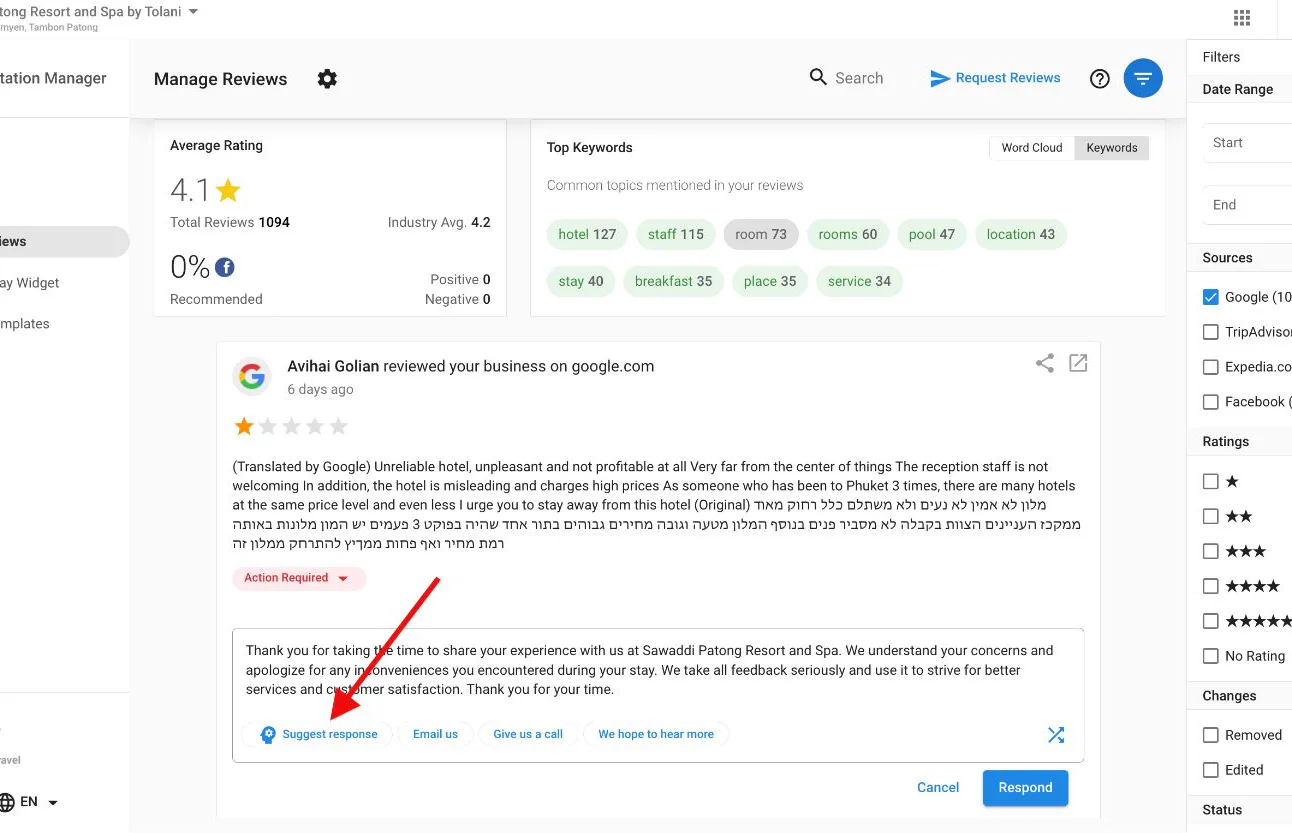Select the service 34 keyword chip

coord(860,282)
